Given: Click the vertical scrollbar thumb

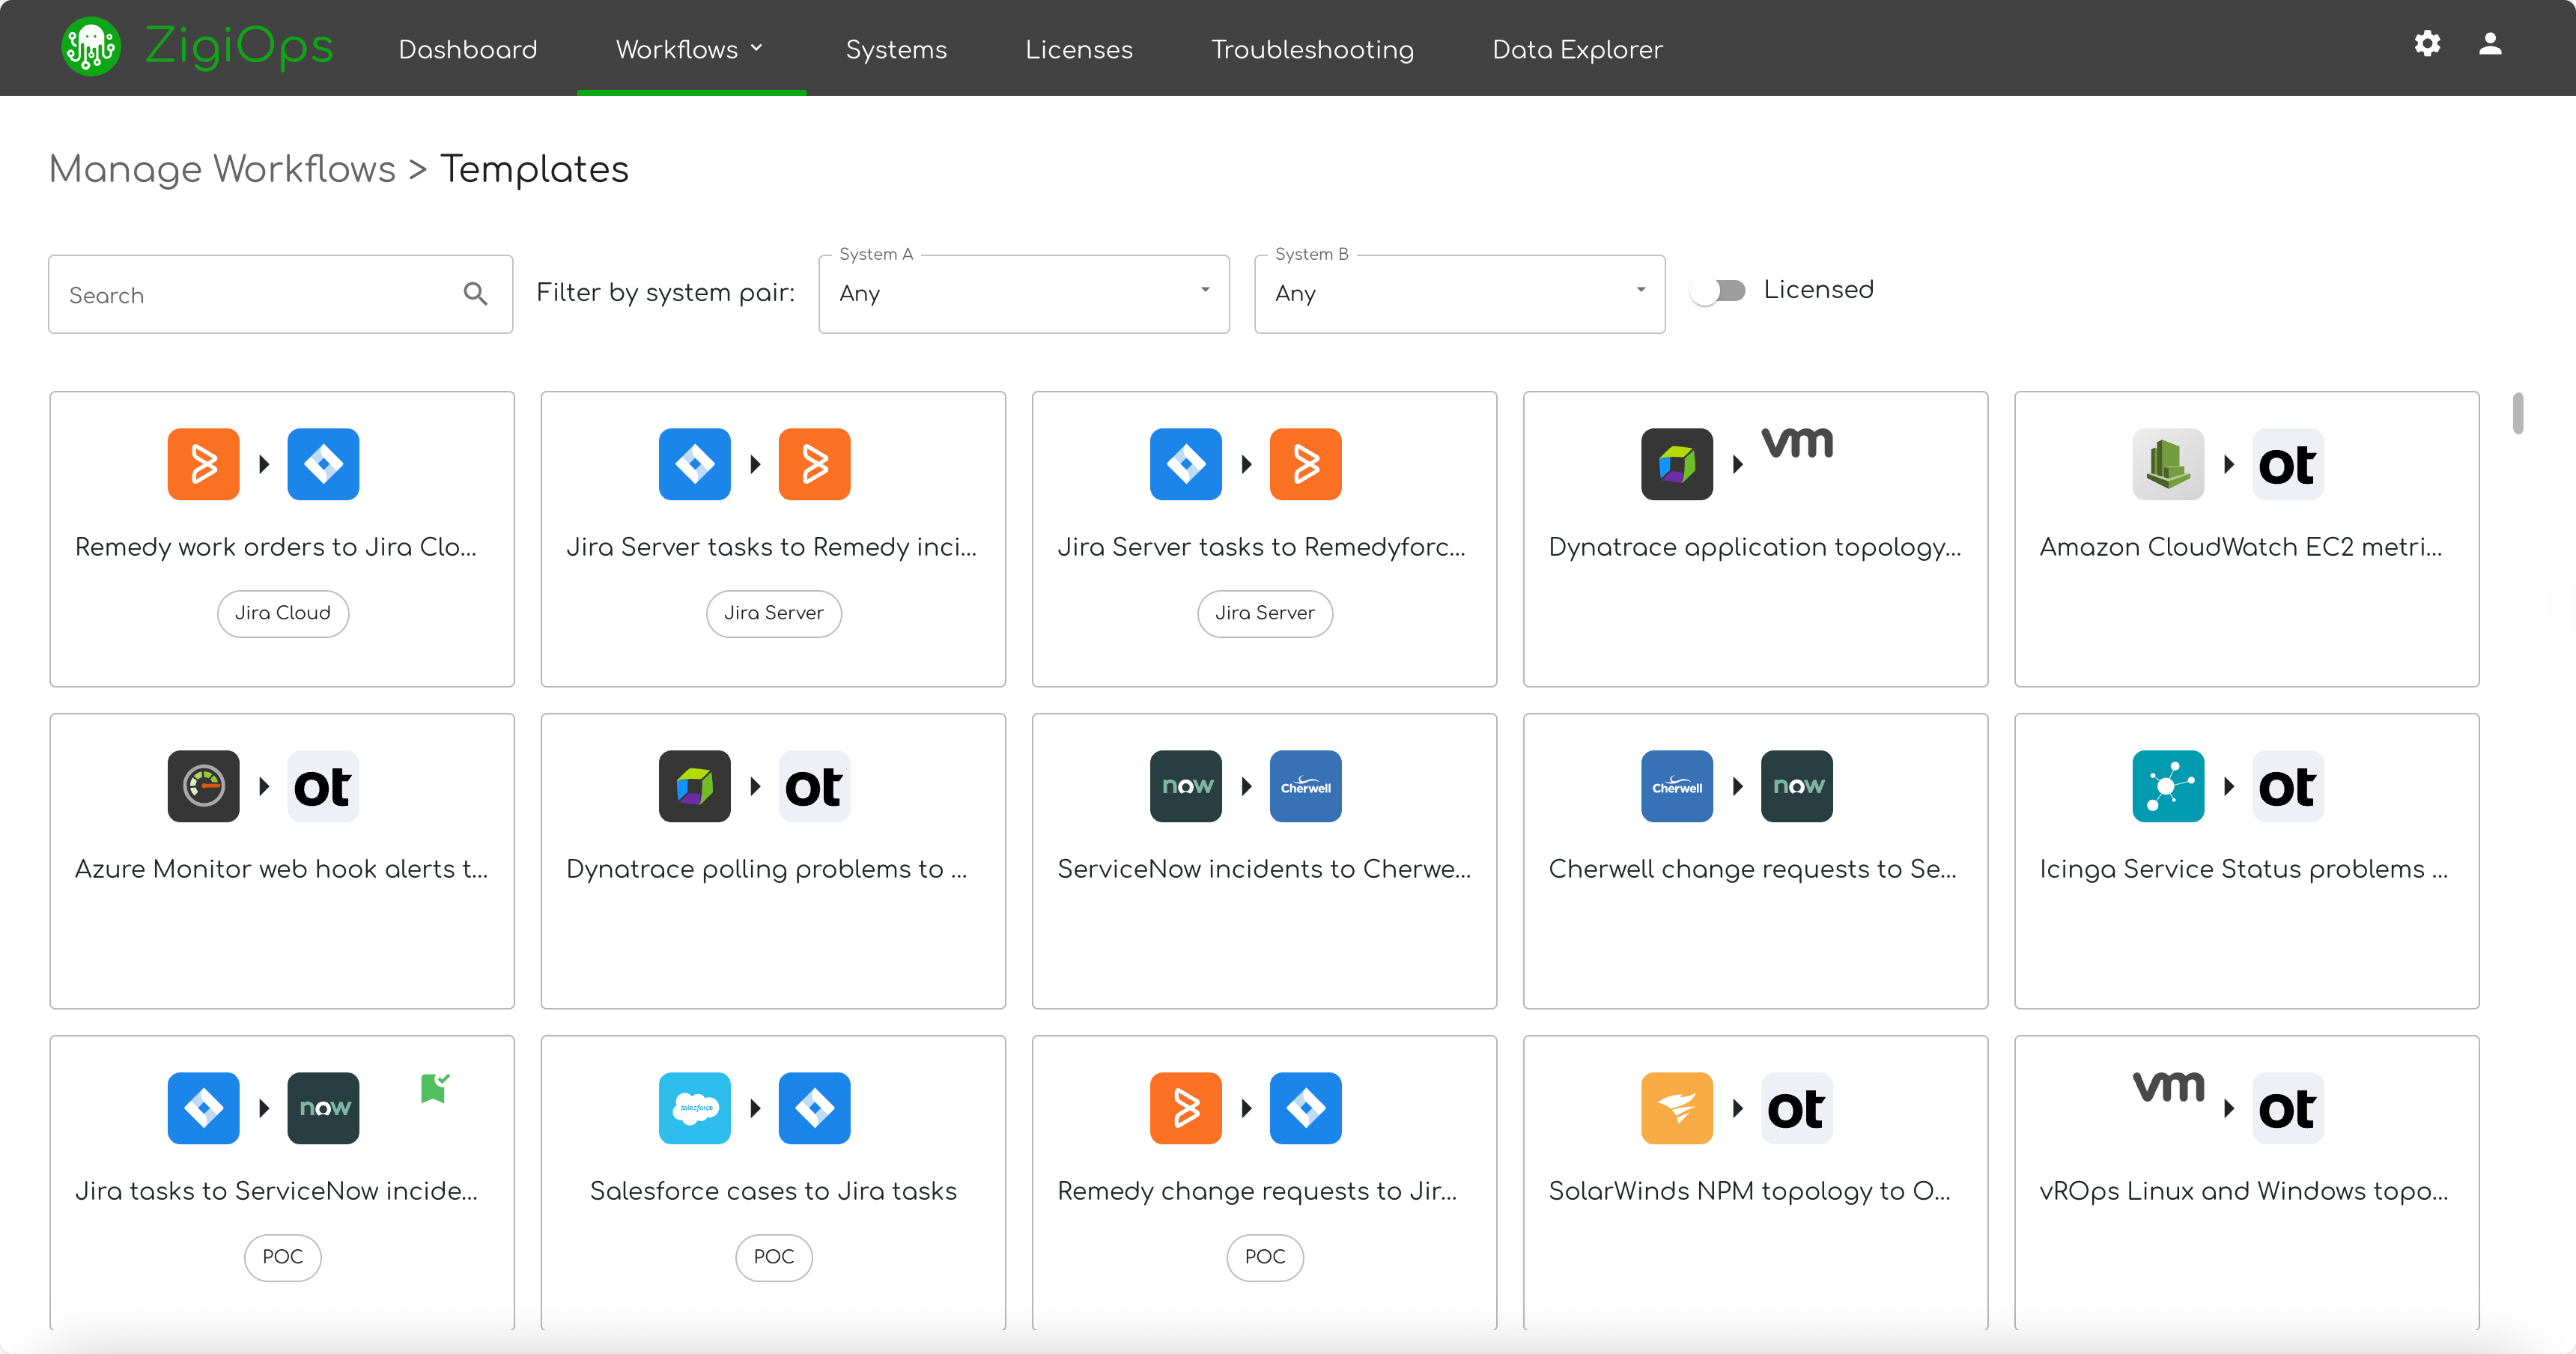Looking at the screenshot, I should click(x=2517, y=414).
